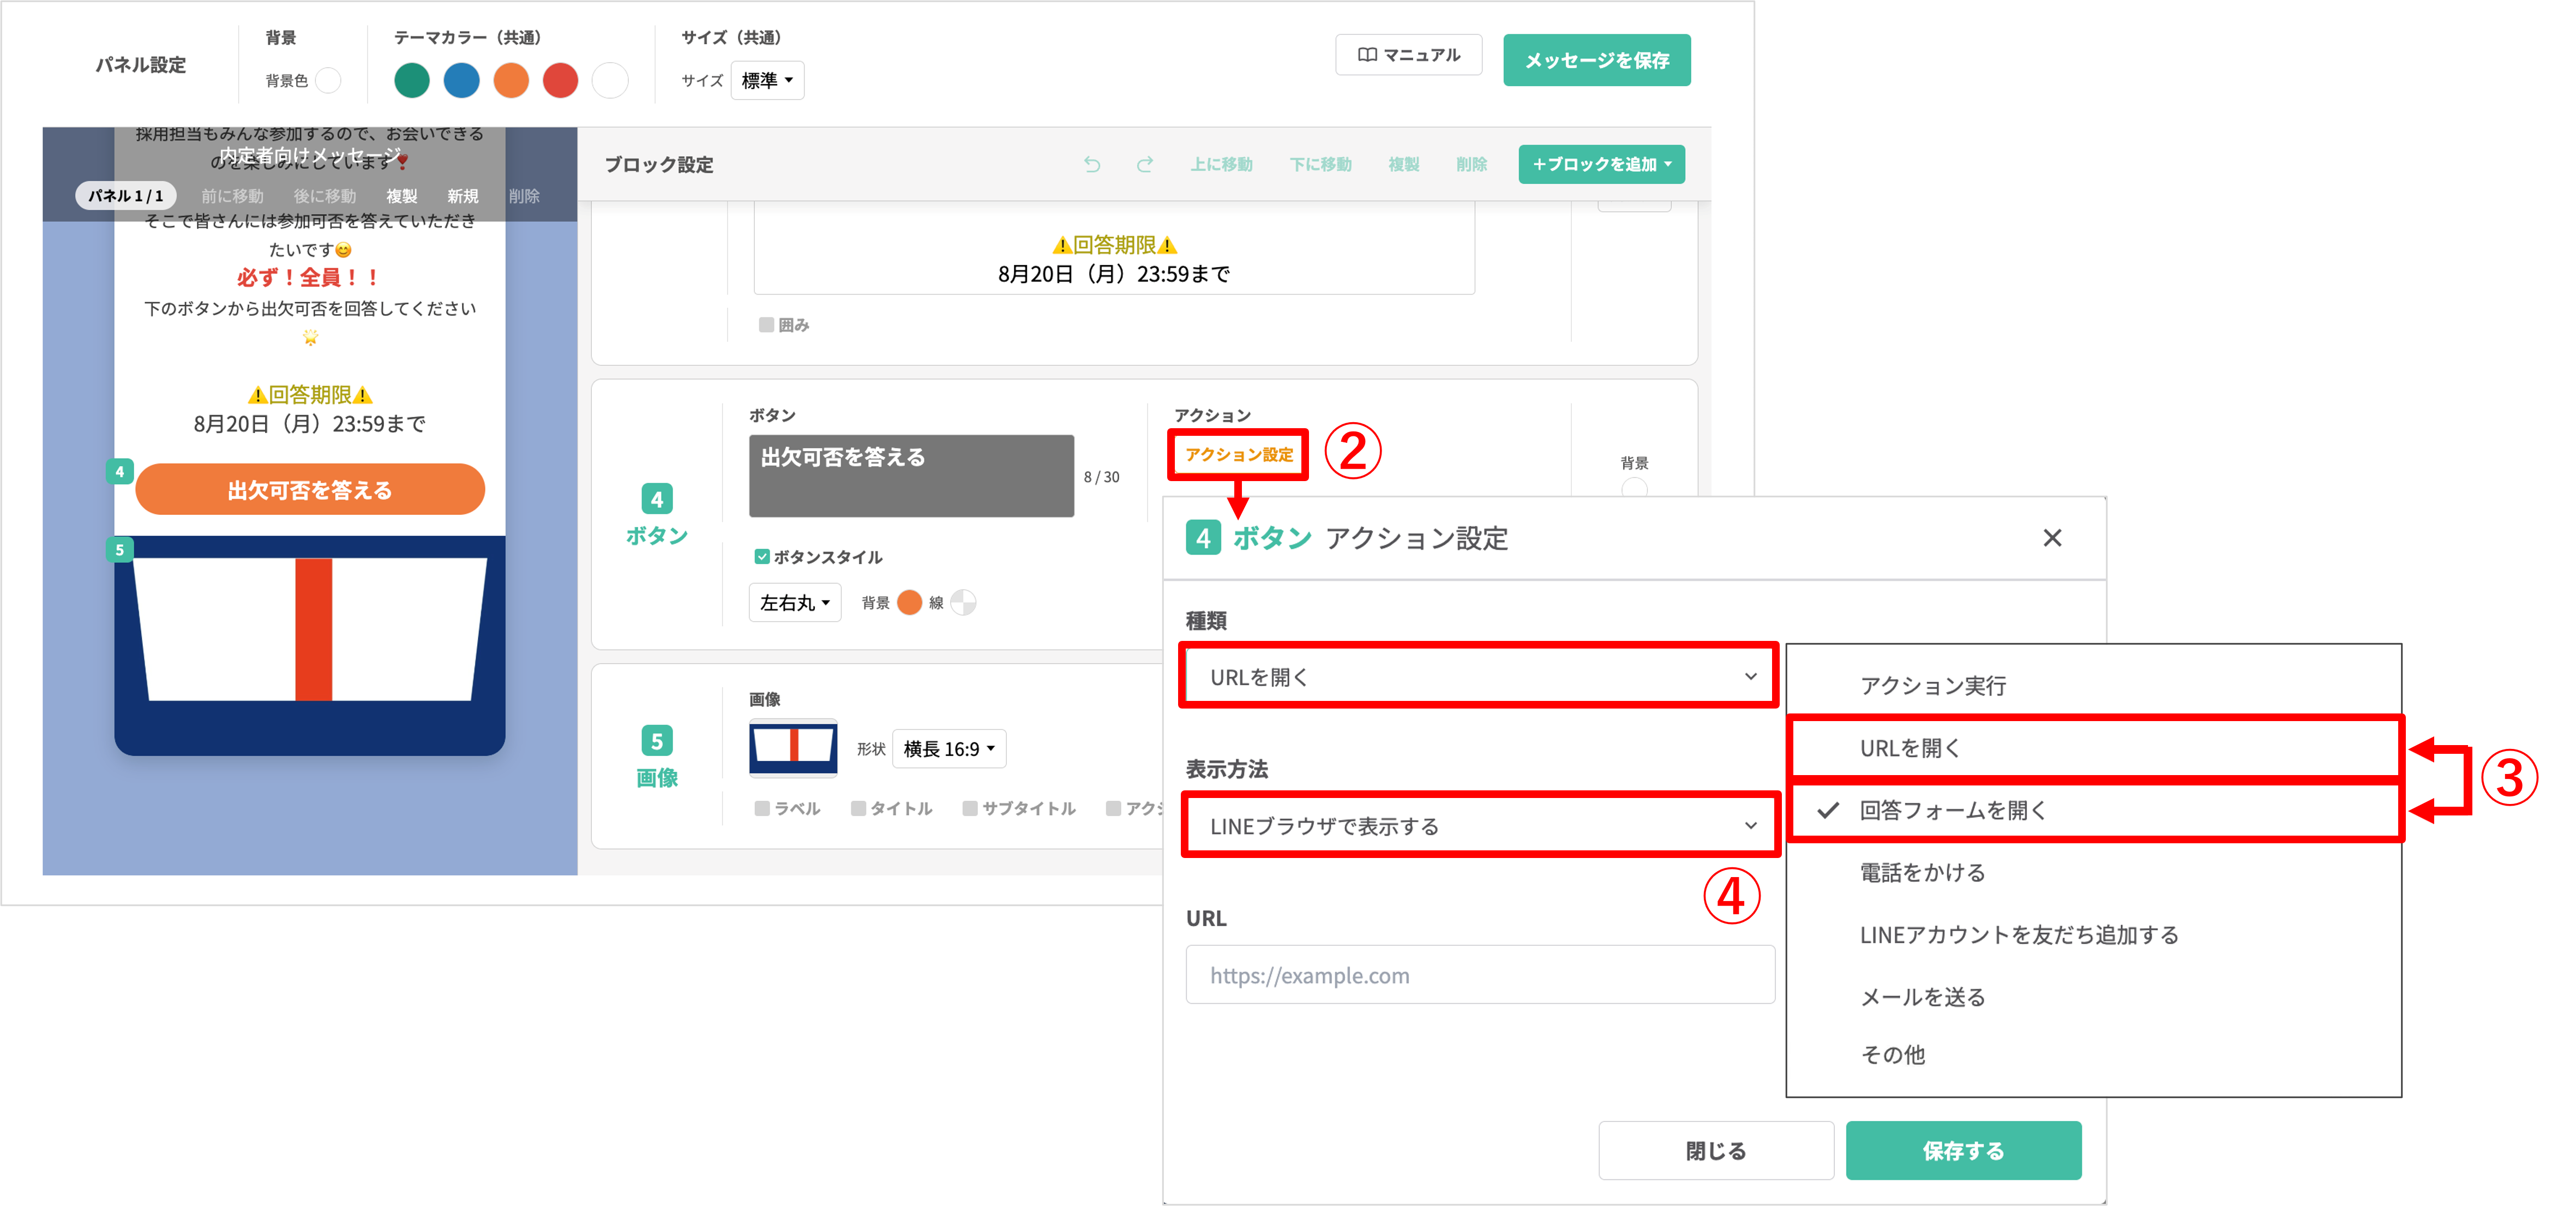This screenshot has width=2576, height=1206.
Task: Close the ボタン アクション設定 dialog
Action: 2052,538
